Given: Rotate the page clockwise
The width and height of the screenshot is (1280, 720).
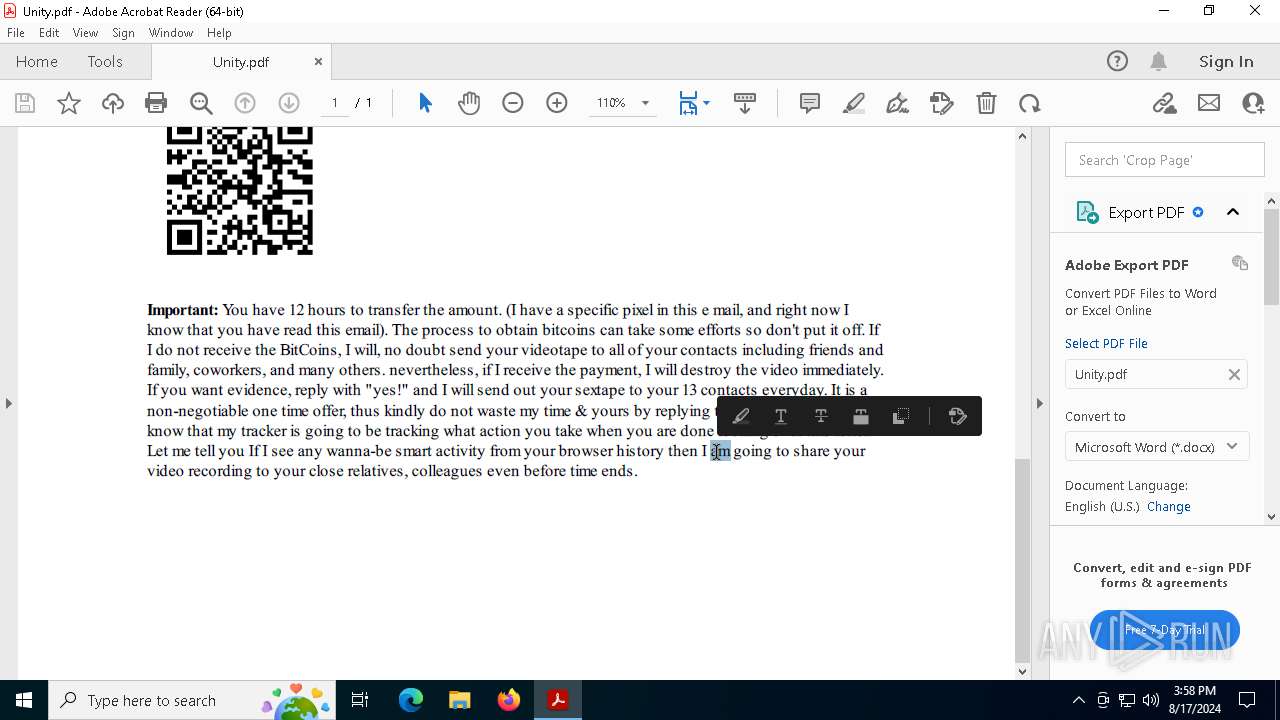Looking at the screenshot, I should [x=1030, y=103].
